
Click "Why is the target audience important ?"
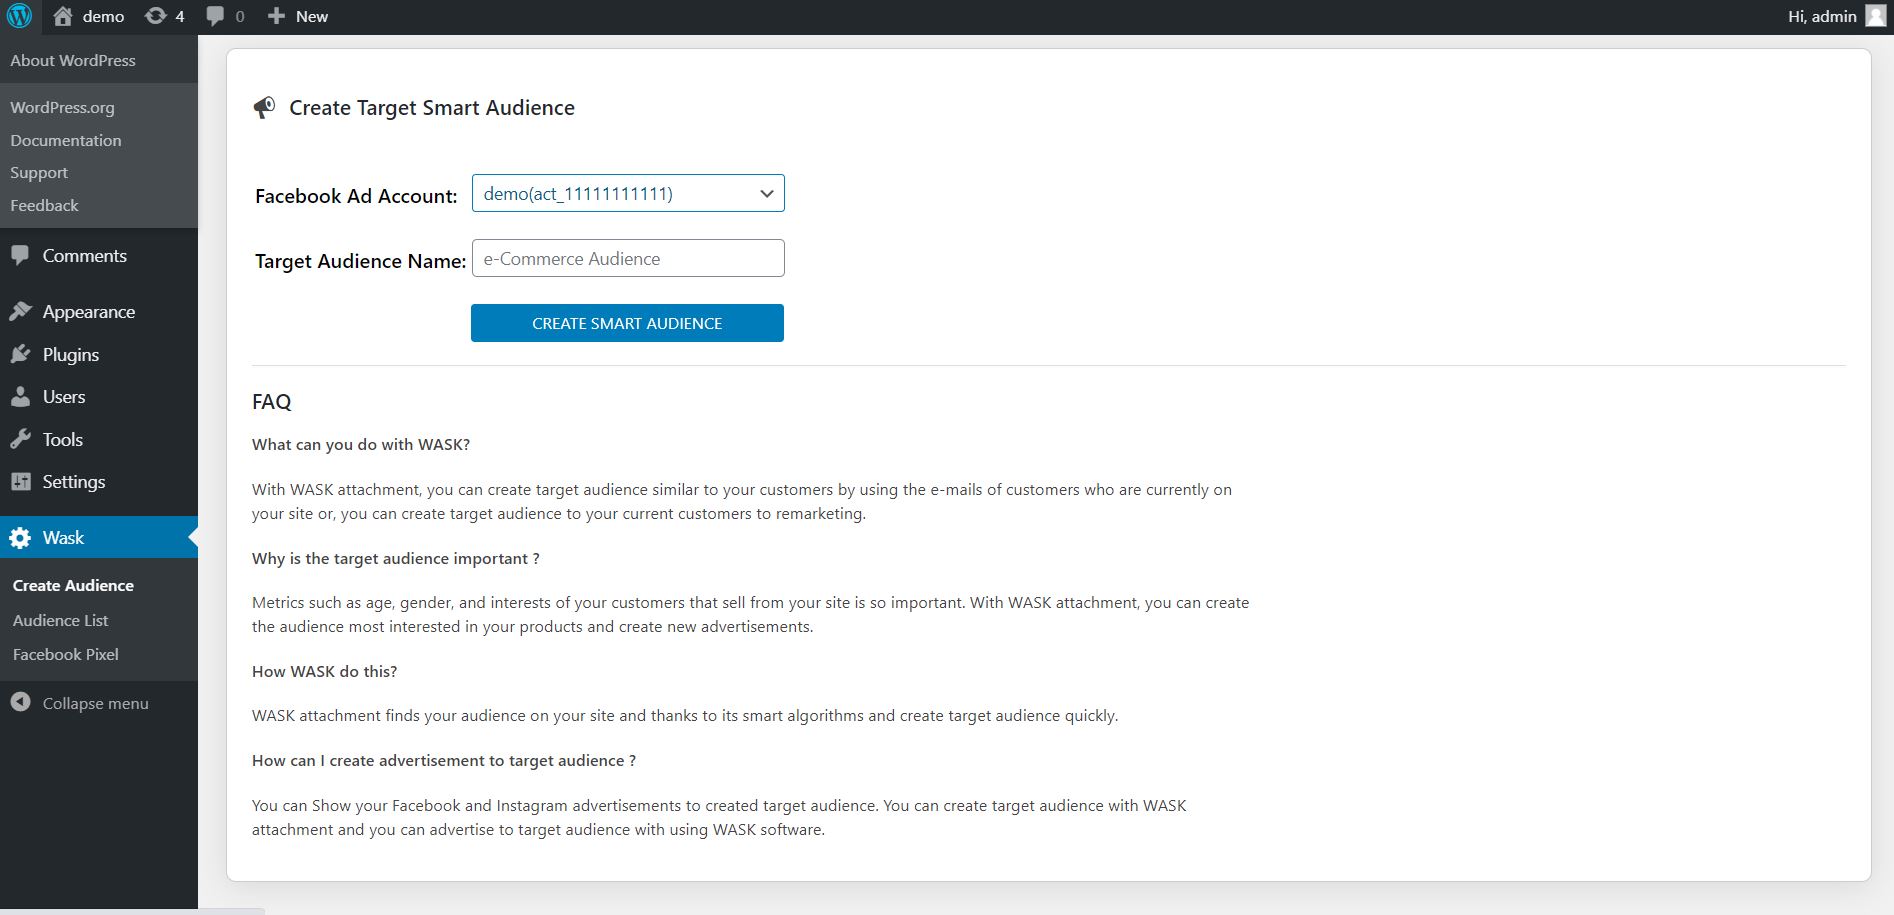coord(396,559)
